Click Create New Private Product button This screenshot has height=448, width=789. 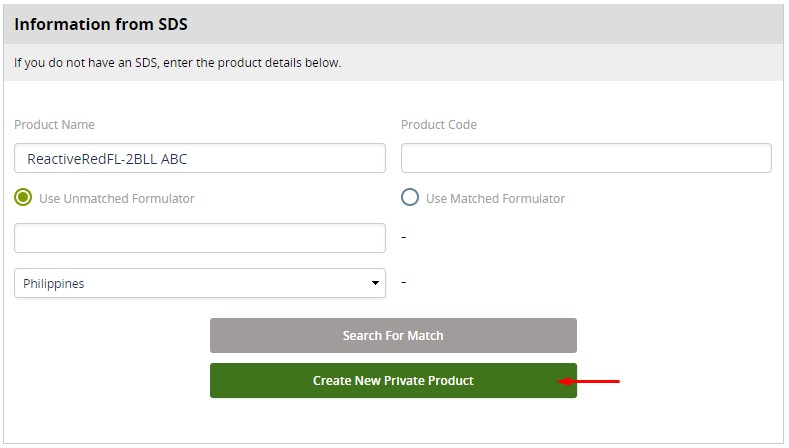pyautogui.click(x=393, y=380)
